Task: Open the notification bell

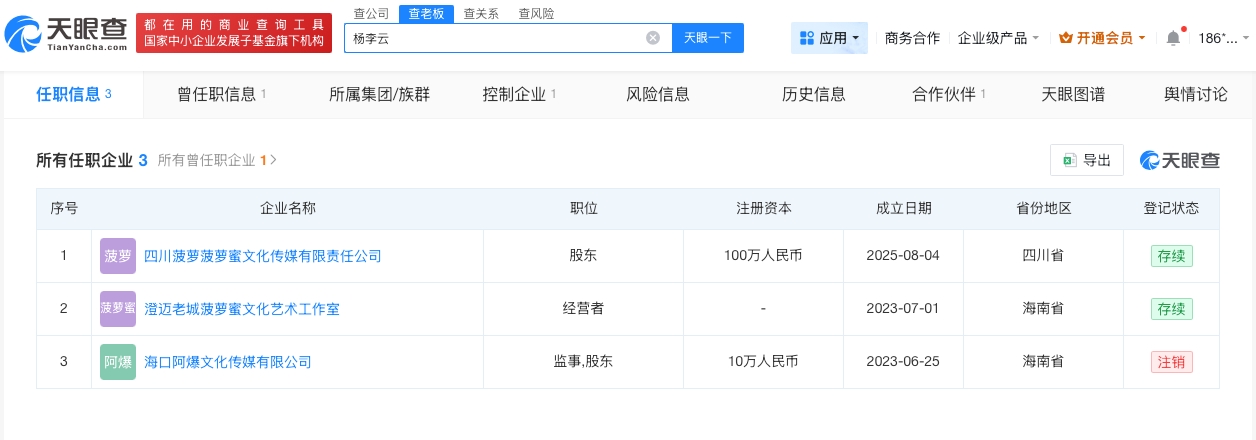Action: [1173, 38]
